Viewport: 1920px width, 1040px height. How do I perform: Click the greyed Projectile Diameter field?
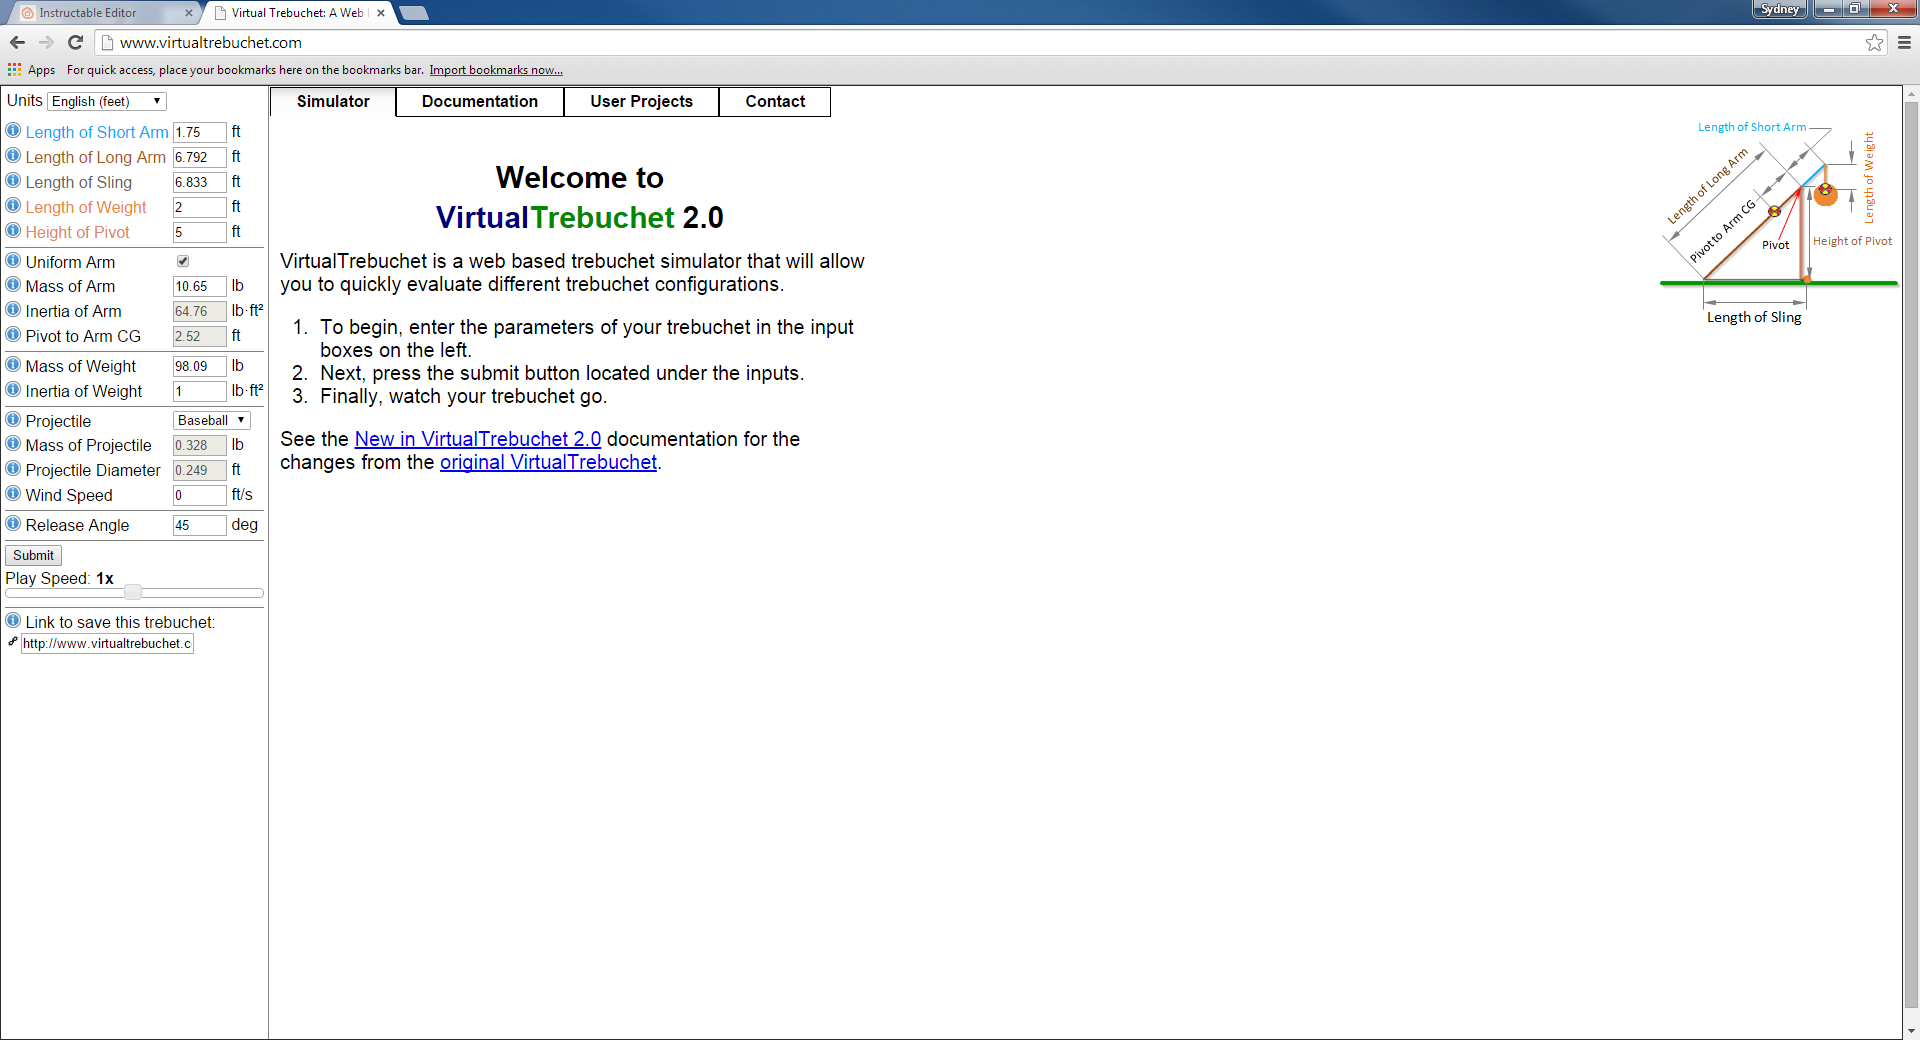(x=199, y=470)
